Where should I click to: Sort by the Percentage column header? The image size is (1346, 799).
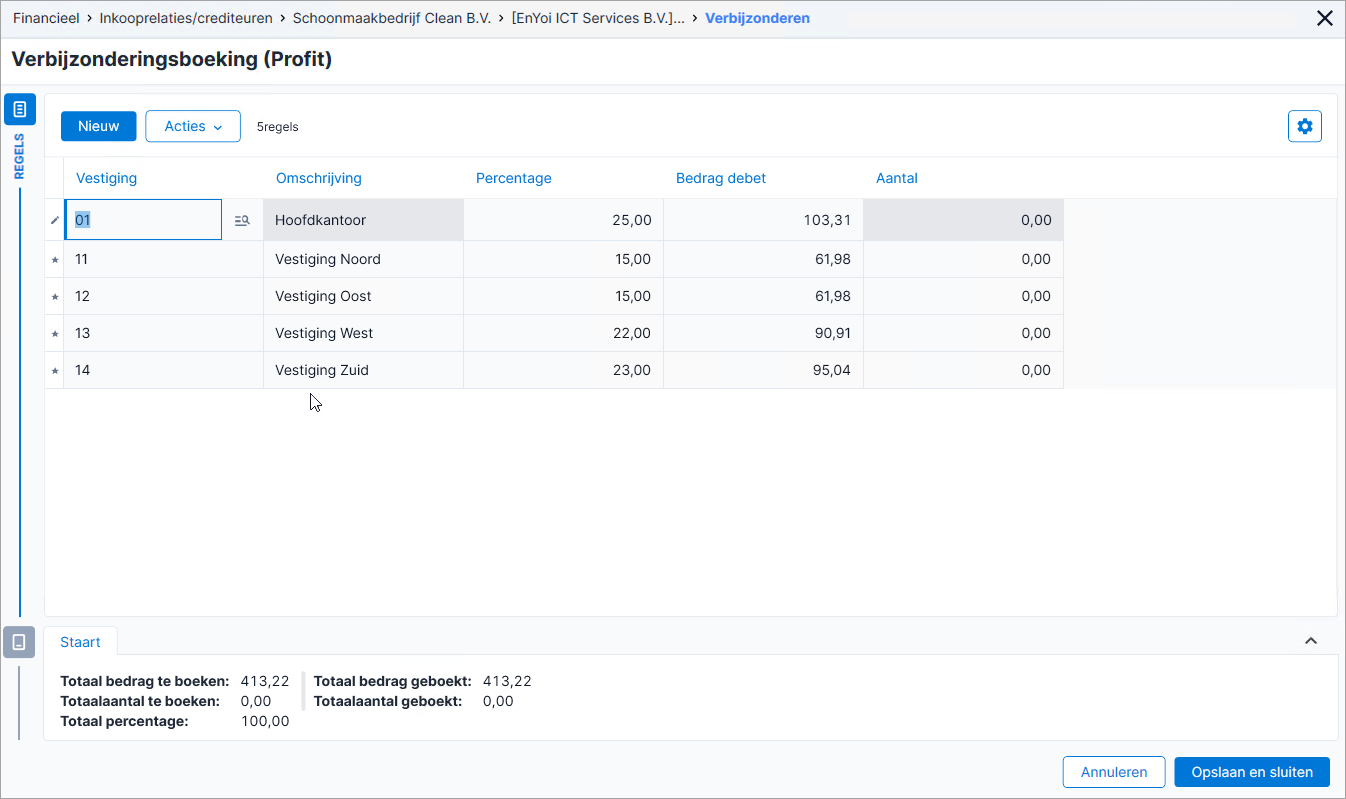point(514,178)
